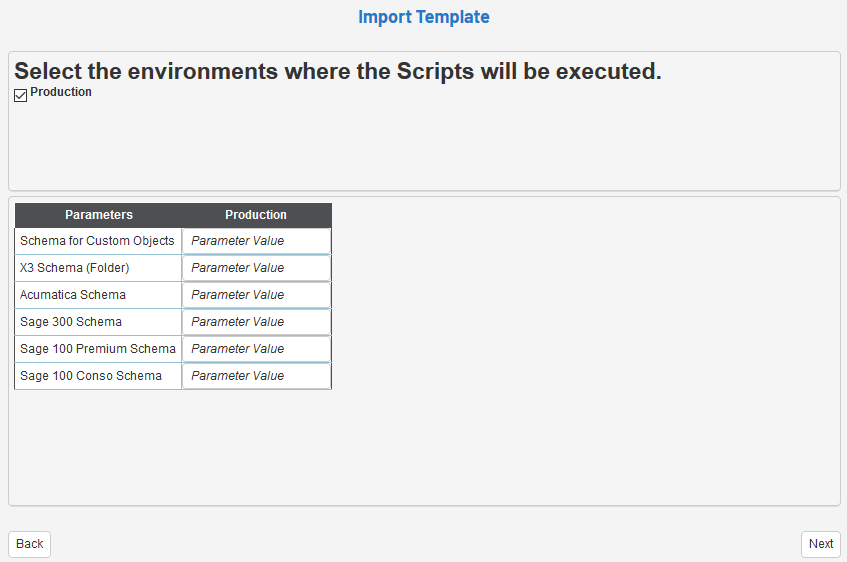Click Schema for Custom Objects value field
Viewport: 847px width, 562px height.
[256, 241]
